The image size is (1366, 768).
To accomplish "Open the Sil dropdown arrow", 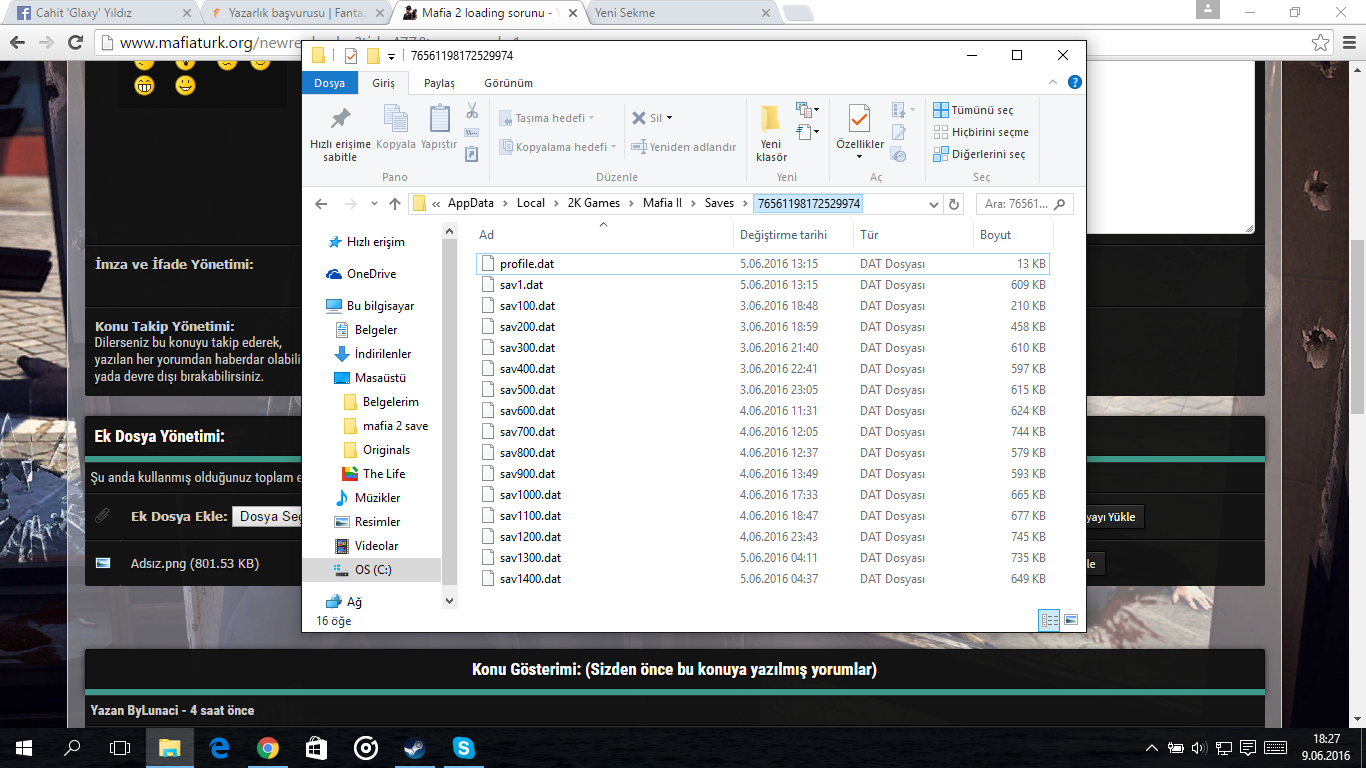I will (x=669, y=118).
